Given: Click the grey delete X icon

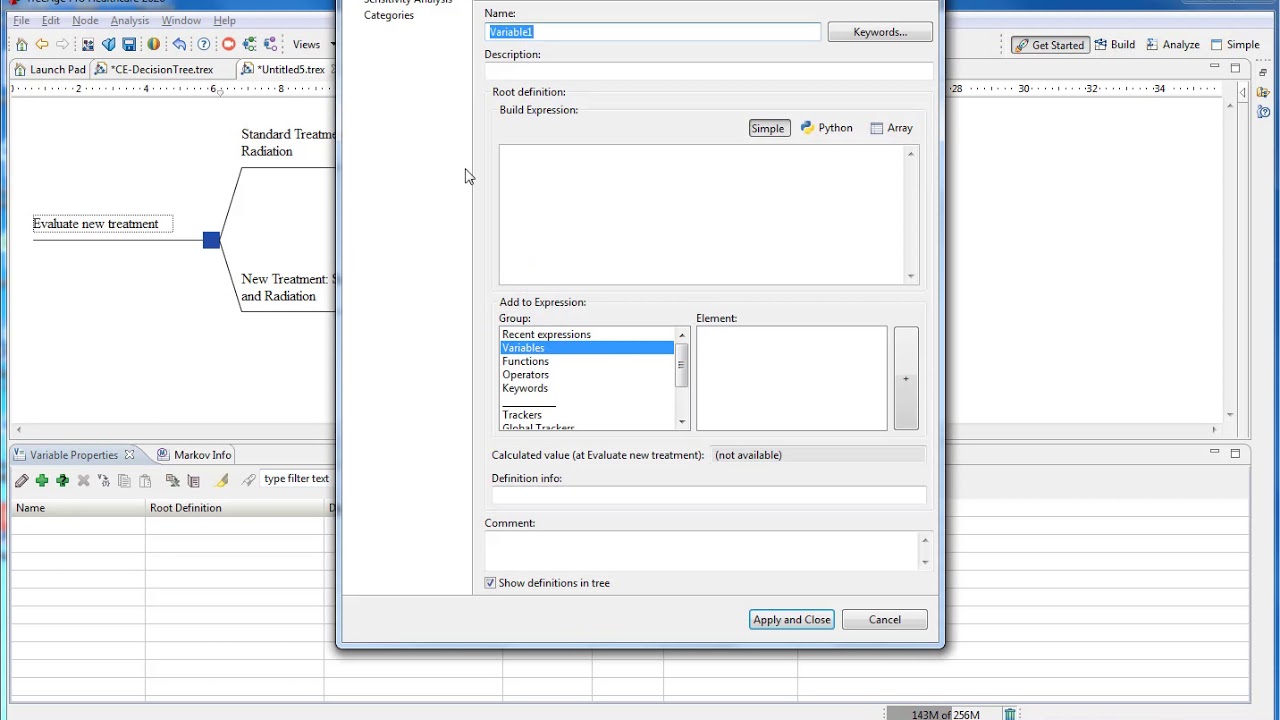Looking at the screenshot, I should pyautogui.click(x=84, y=481).
